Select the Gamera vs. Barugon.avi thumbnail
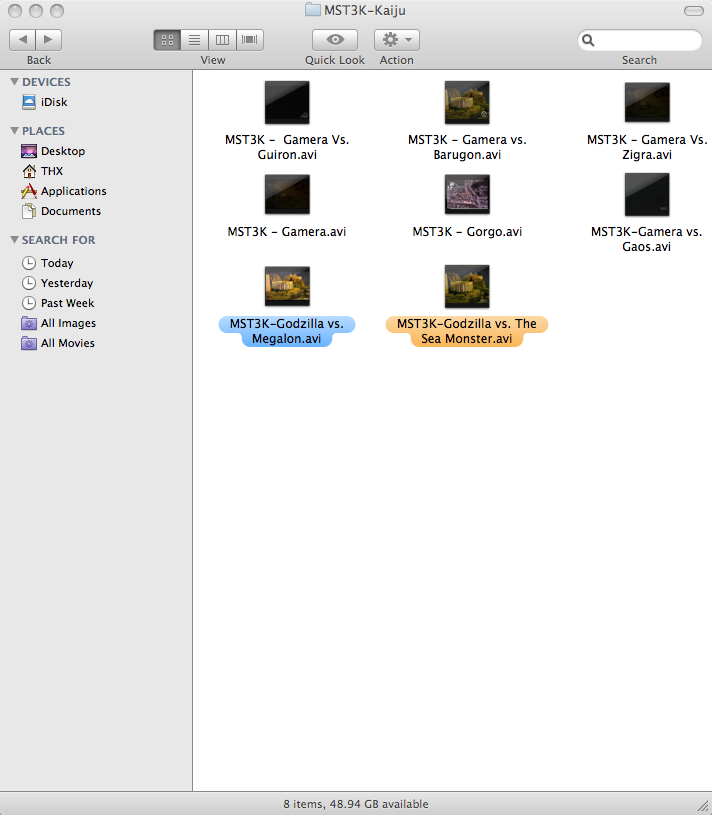This screenshot has height=815, width=712. point(467,102)
